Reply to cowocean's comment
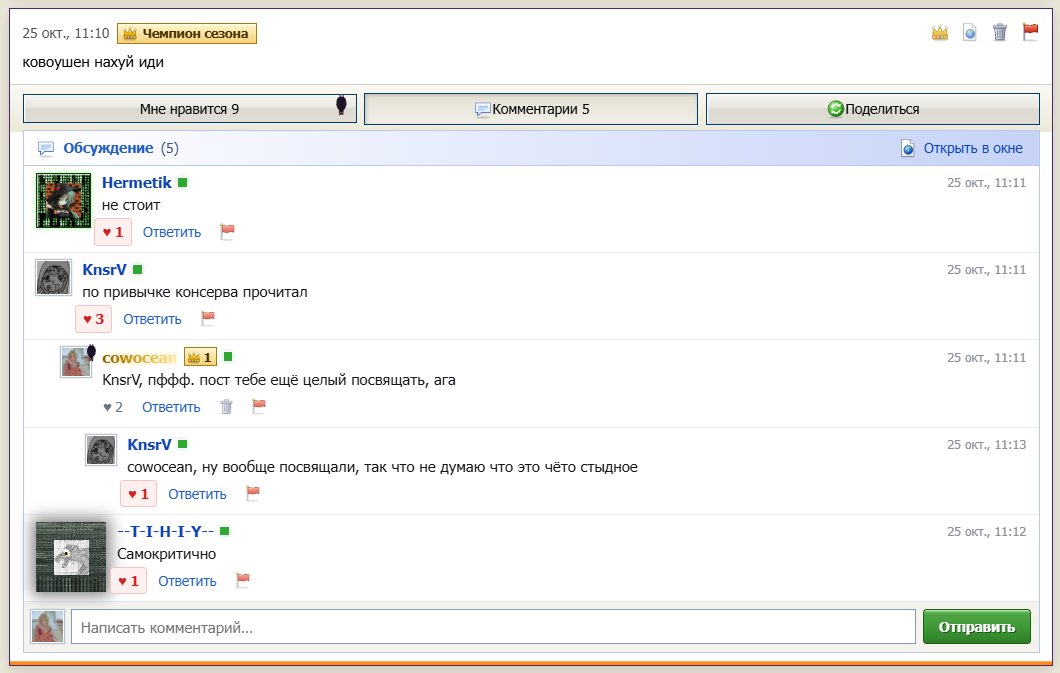This screenshot has width=1060, height=673. (x=171, y=407)
